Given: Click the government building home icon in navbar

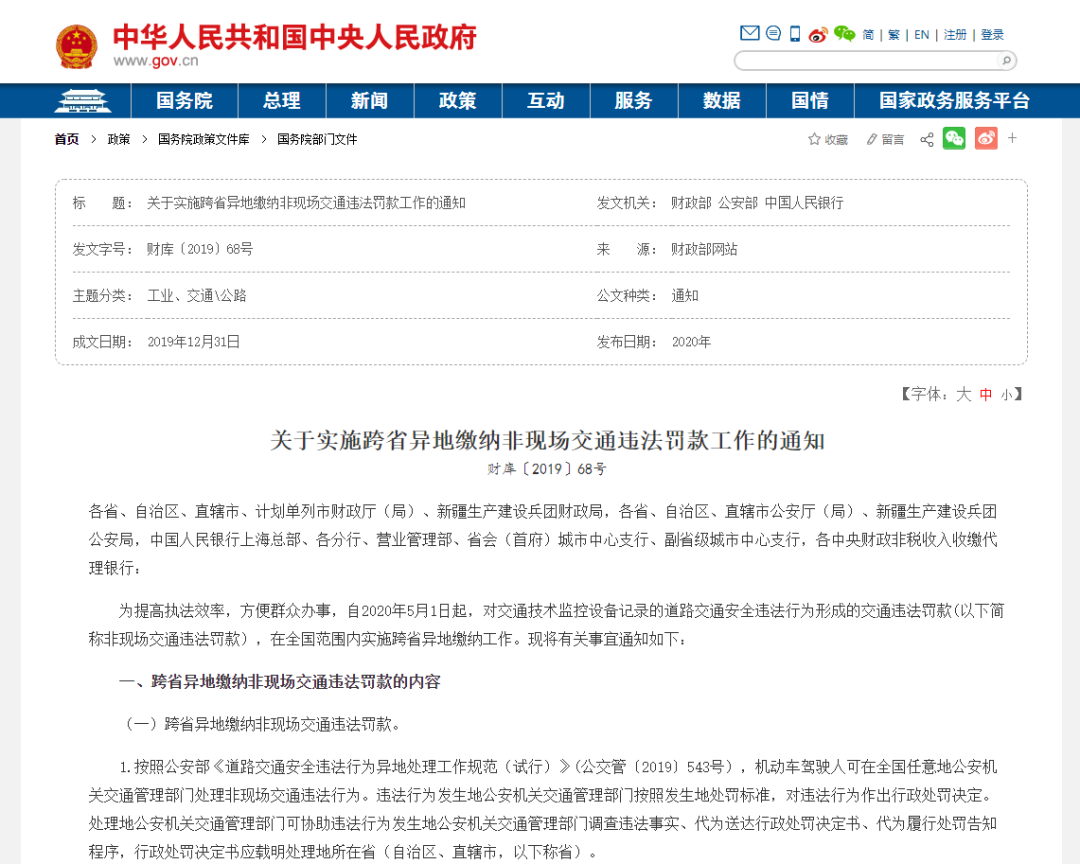Looking at the screenshot, I should [x=83, y=101].
